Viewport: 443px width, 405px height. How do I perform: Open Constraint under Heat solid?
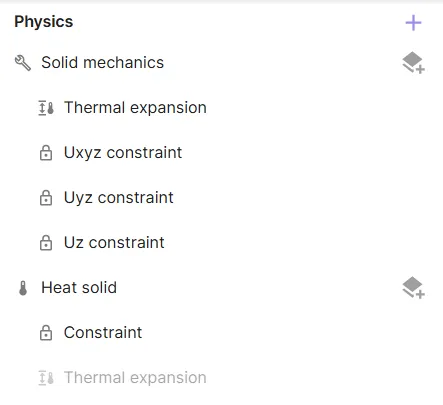pyautogui.click(x=103, y=333)
